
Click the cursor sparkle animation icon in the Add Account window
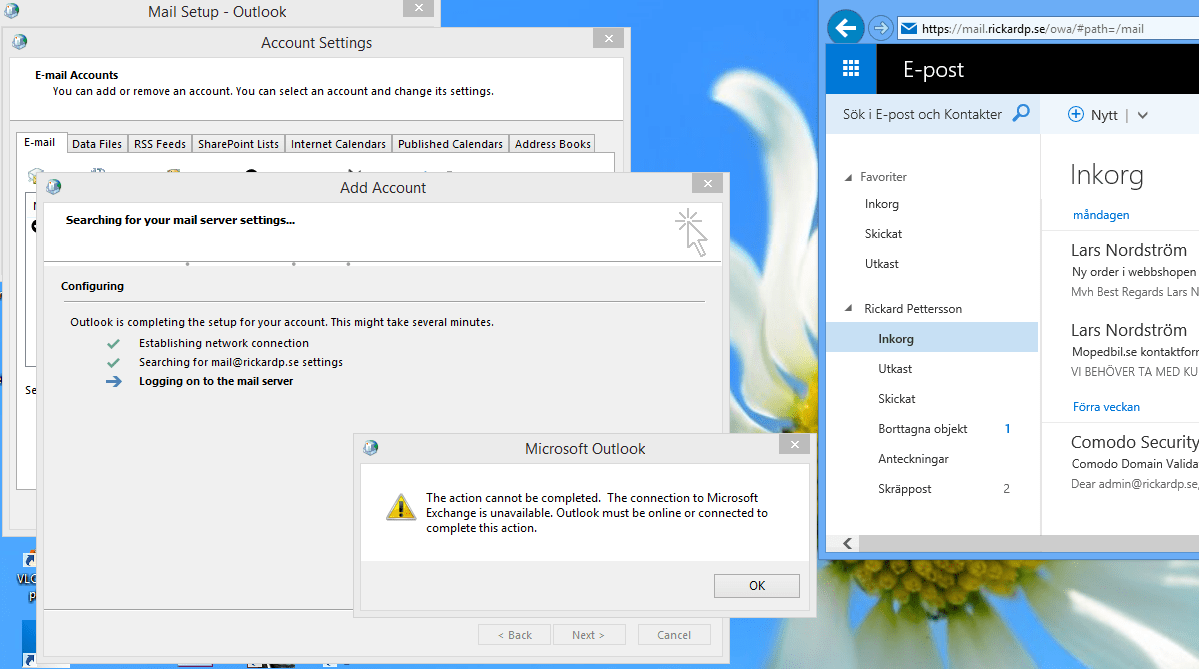690,232
